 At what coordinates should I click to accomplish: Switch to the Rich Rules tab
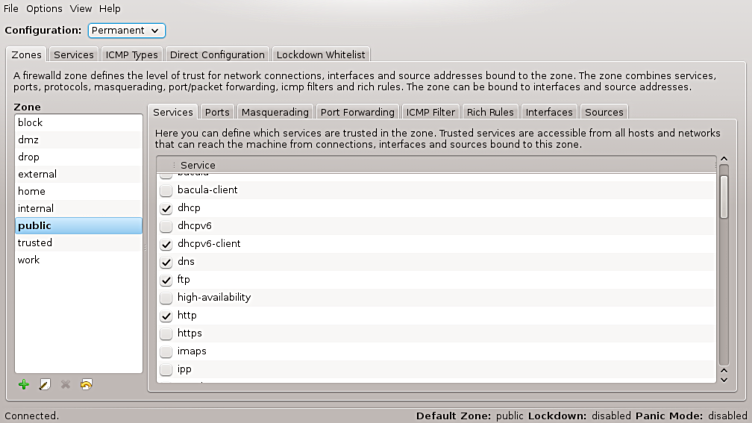click(489, 112)
